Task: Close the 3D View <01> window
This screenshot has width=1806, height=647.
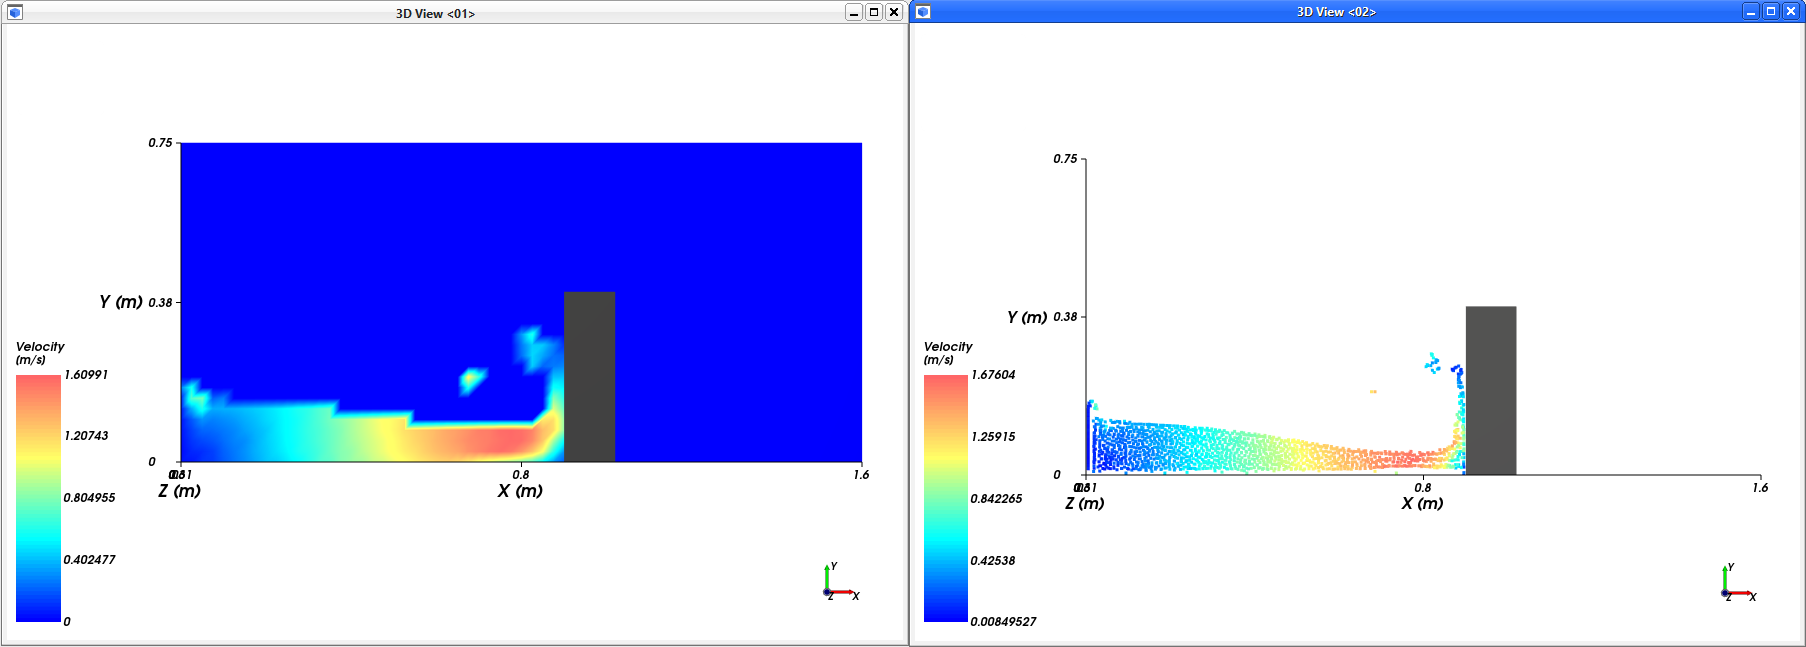Action: (894, 13)
